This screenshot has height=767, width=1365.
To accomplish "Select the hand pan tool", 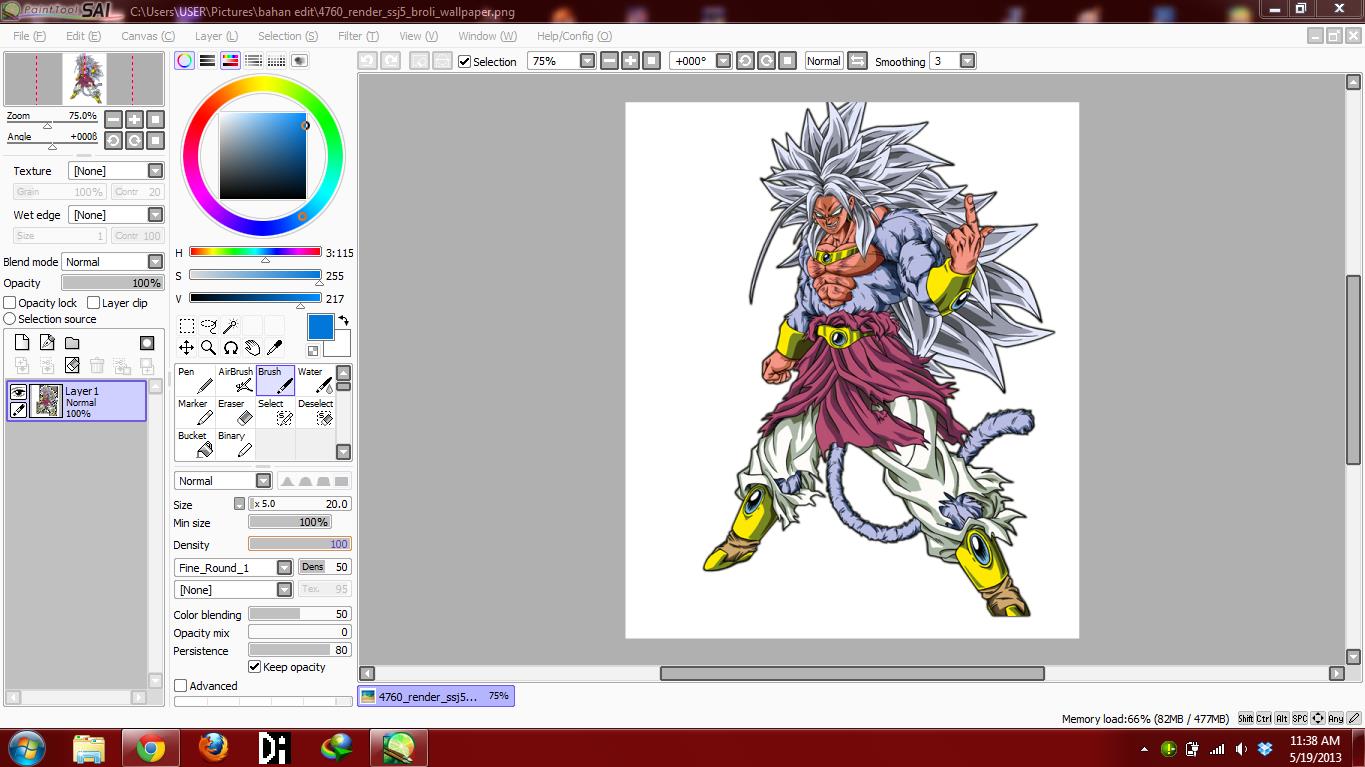I will click(253, 348).
